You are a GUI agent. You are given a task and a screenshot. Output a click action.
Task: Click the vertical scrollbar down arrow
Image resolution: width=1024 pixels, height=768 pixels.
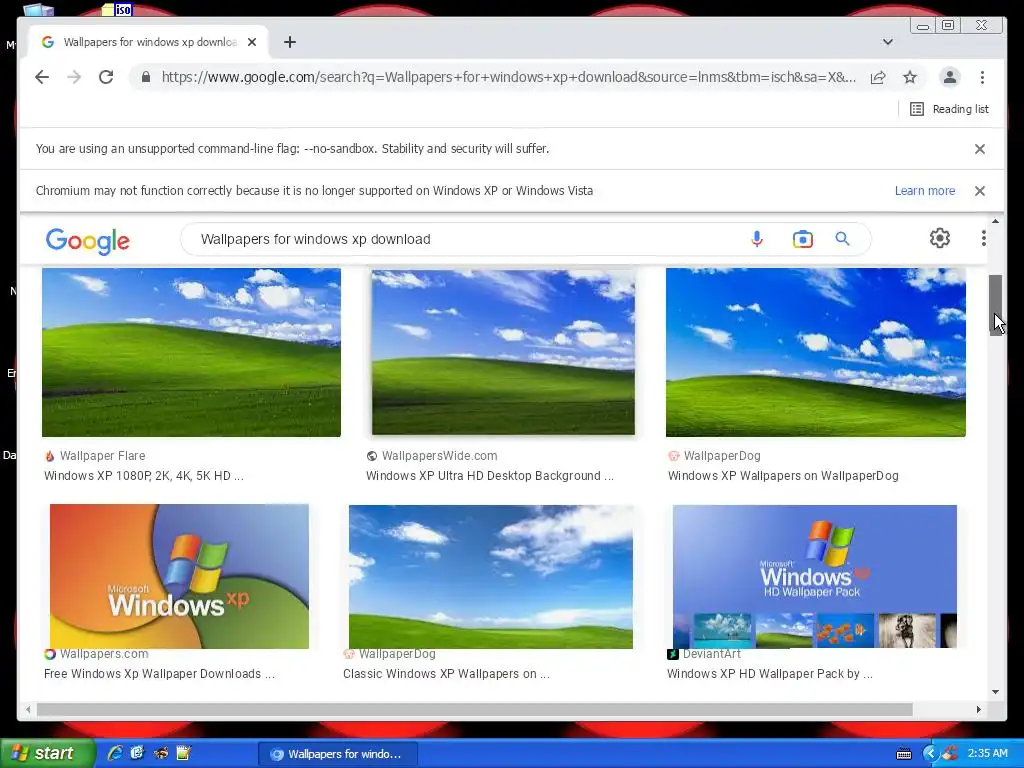pos(995,692)
